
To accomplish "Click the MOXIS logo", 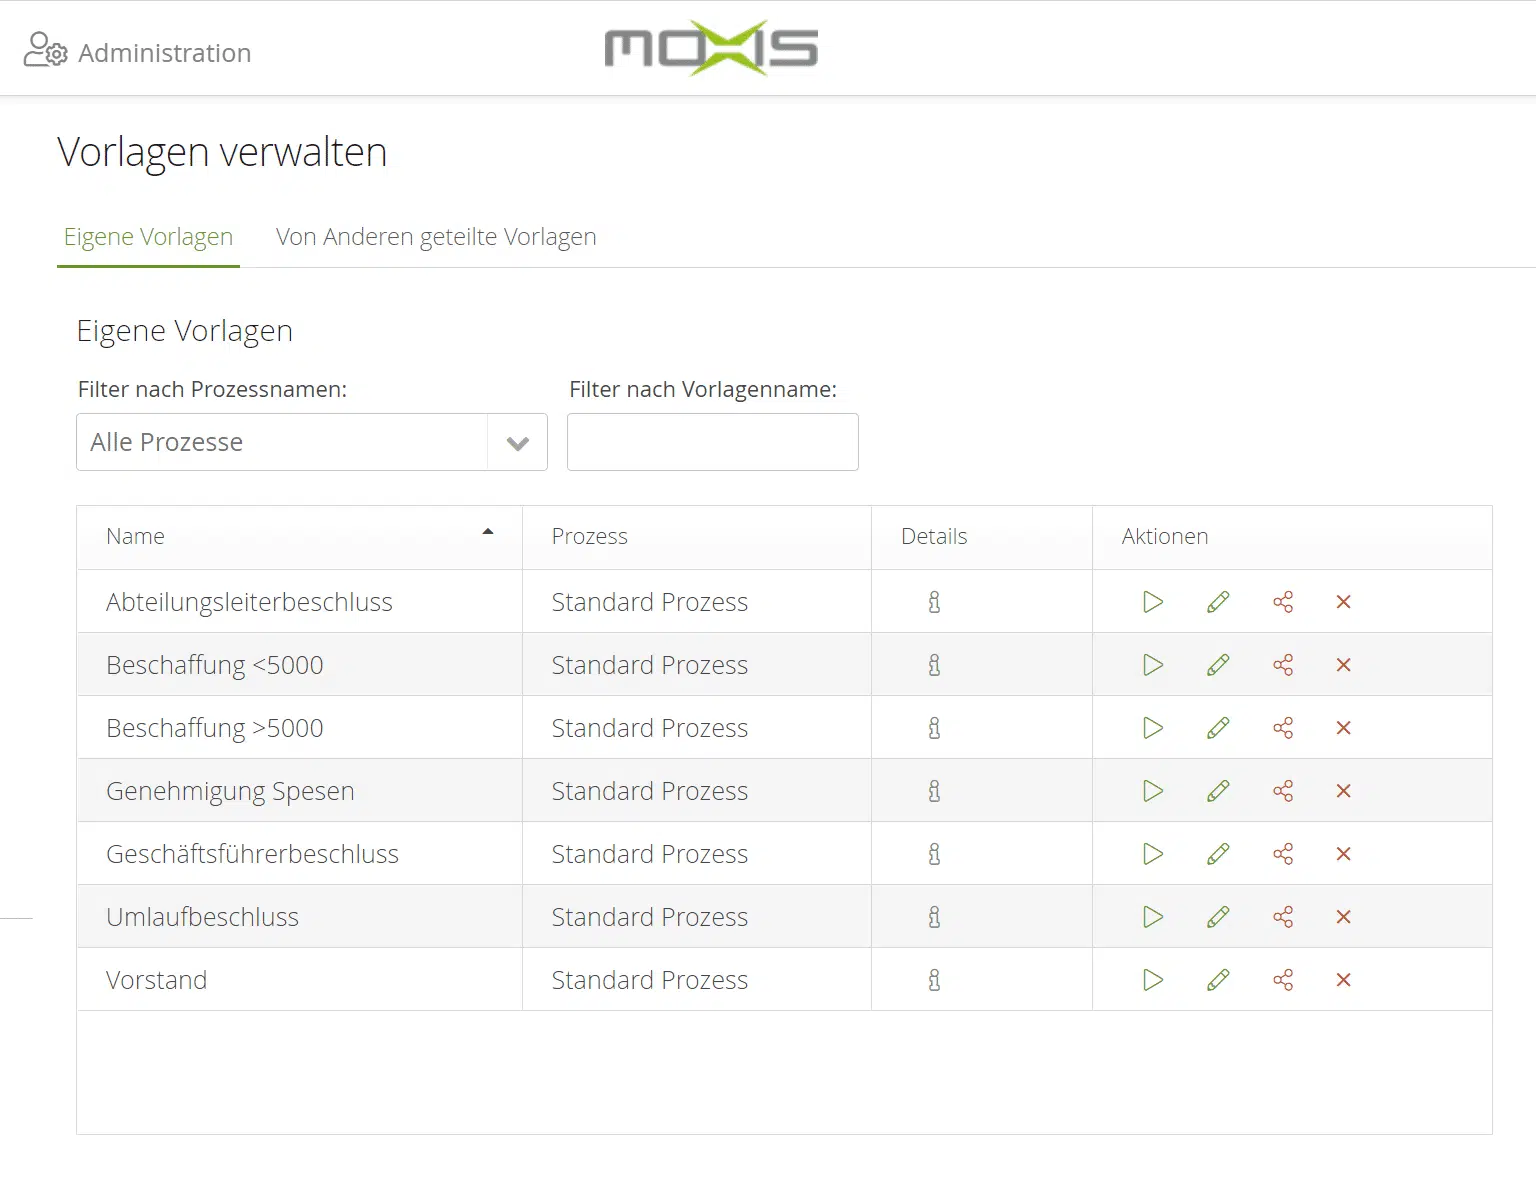I will (711, 48).
